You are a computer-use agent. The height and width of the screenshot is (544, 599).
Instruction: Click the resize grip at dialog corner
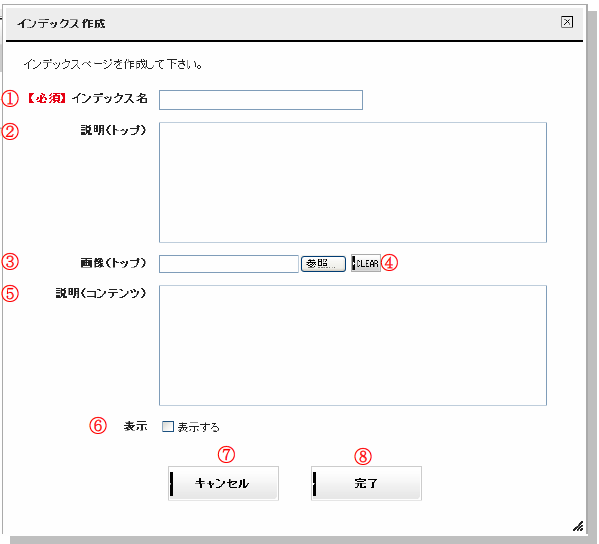coord(578,526)
